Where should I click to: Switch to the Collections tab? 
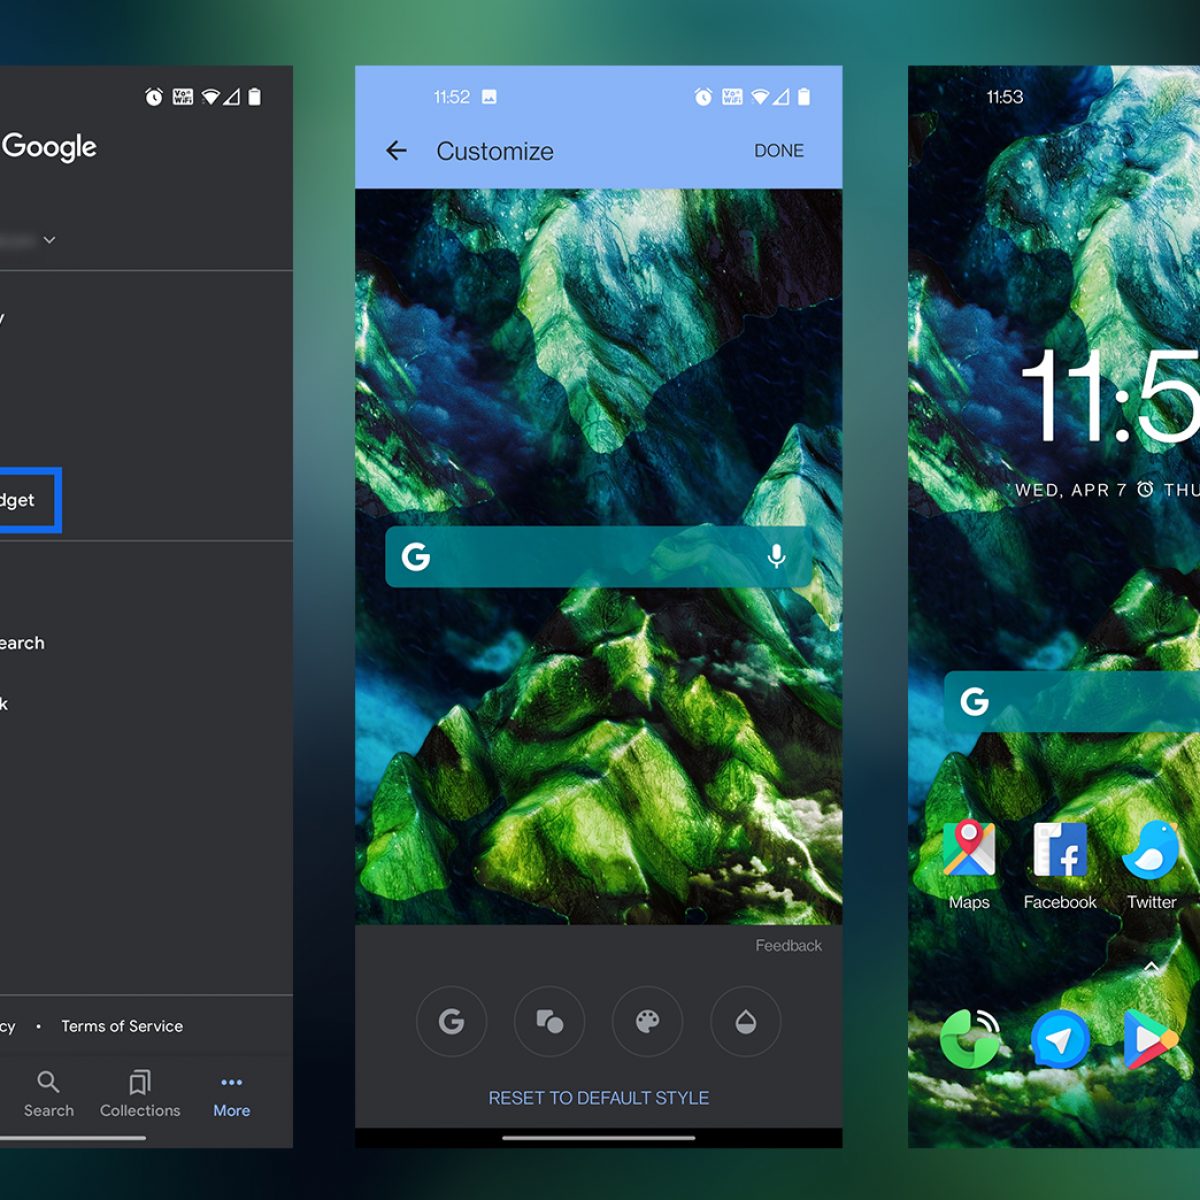tap(140, 1094)
